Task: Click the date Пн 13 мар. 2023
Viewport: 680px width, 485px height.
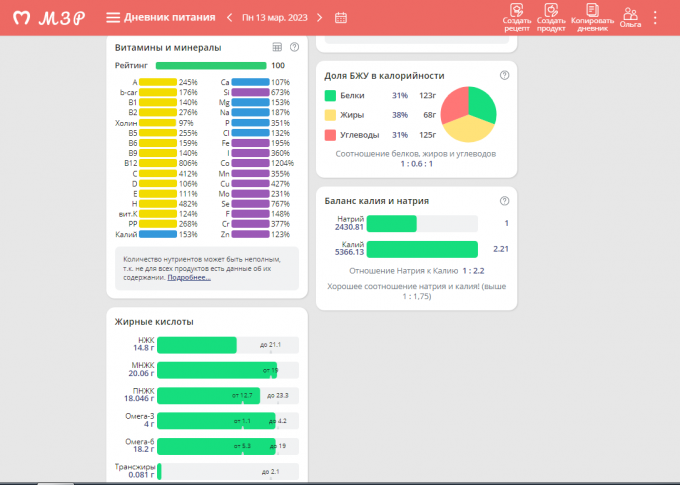Action: [275, 18]
